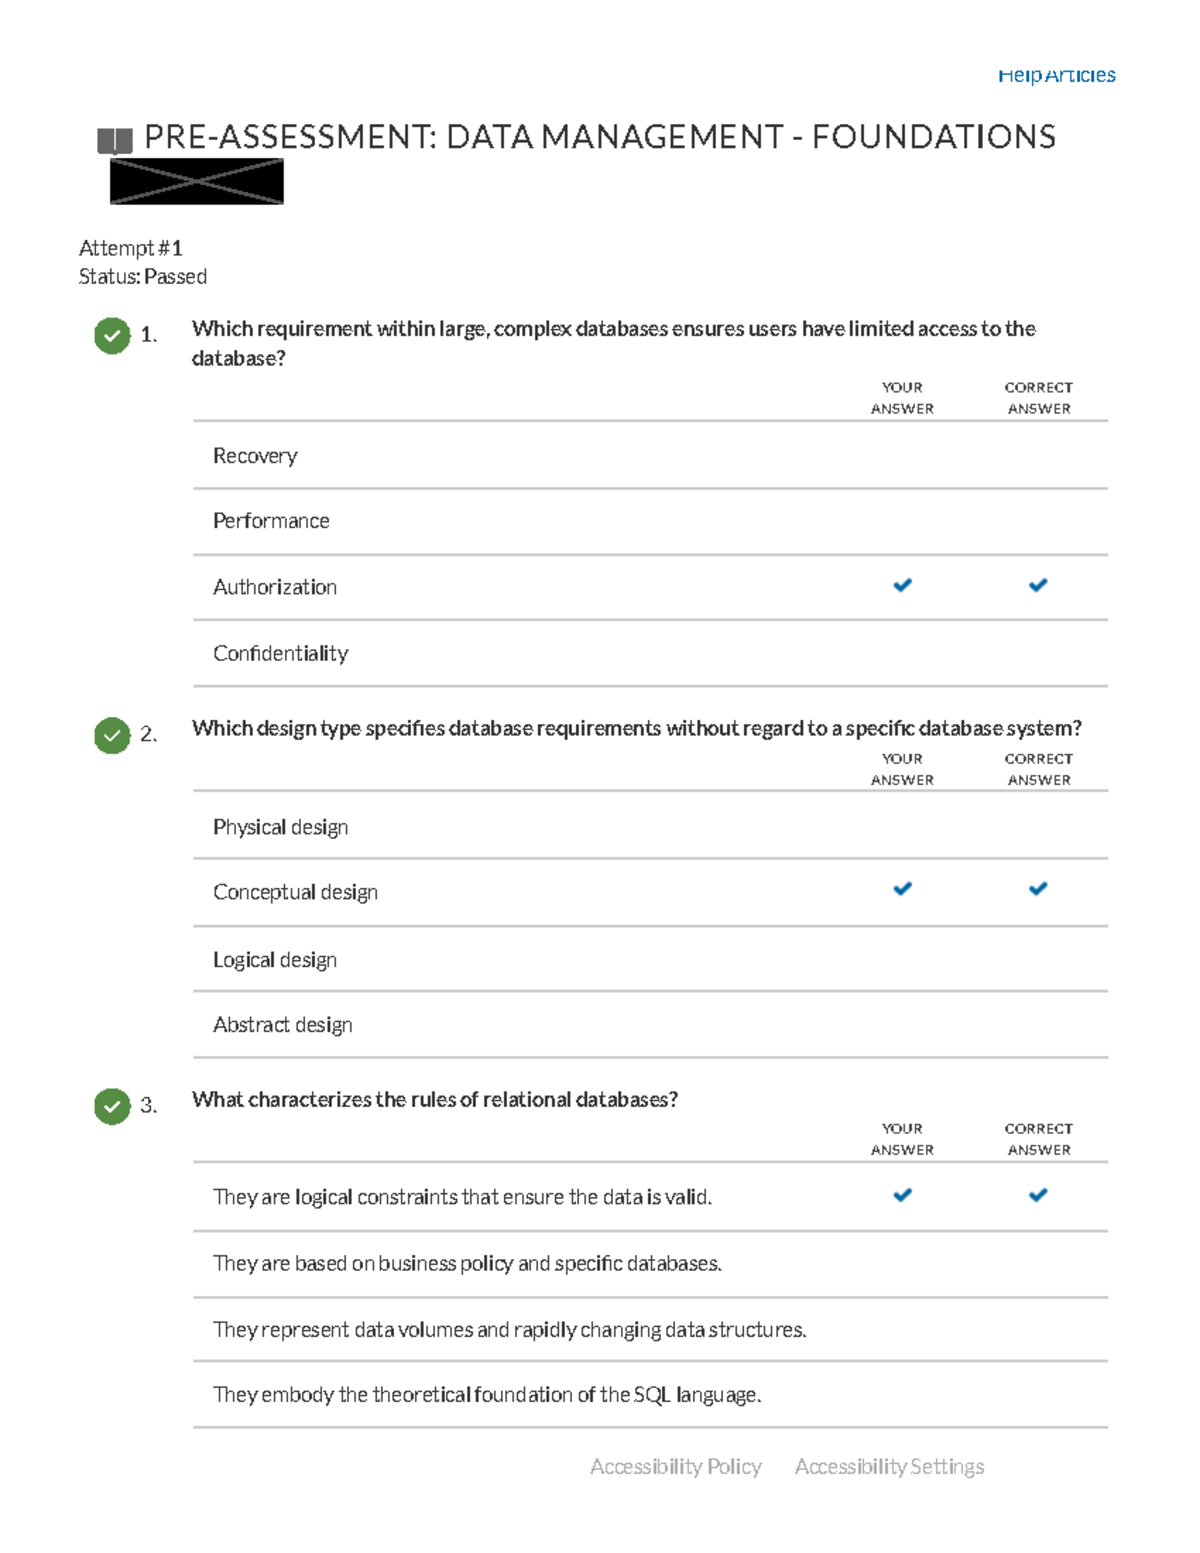Select the Recovery answer option

click(x=255, y=456)
